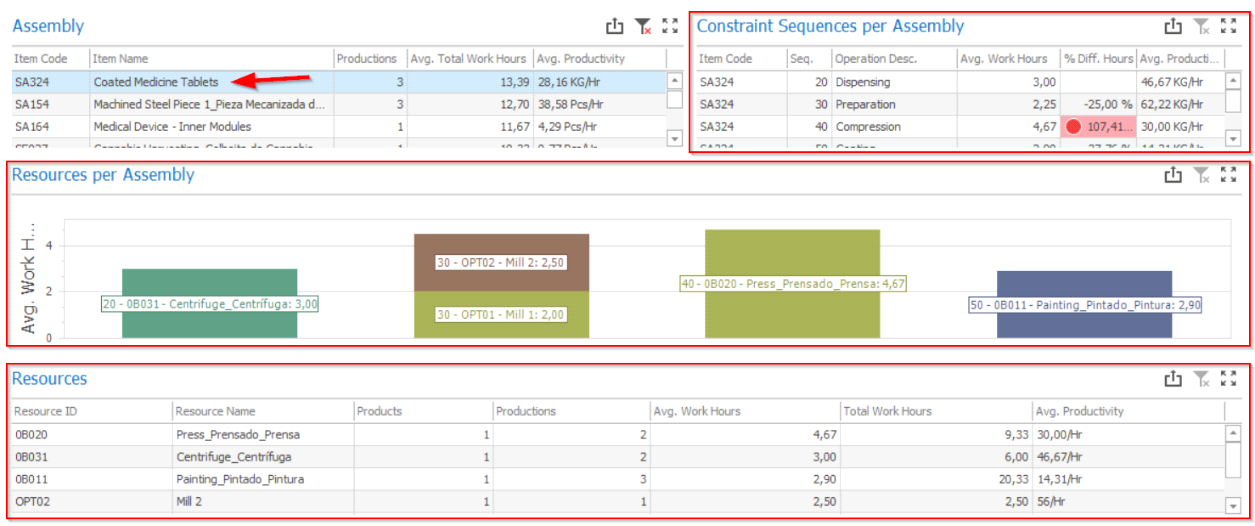
Task: Maximize the Constraint Sequences per Assembly panel
Action: pyautogui.click(x=1229, y=27)
